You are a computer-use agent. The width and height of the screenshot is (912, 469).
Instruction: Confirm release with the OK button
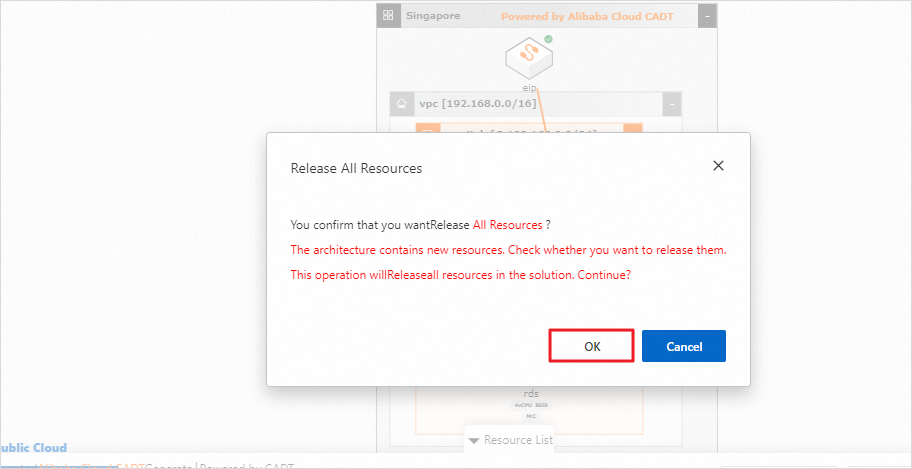click(x=592, y=346)
